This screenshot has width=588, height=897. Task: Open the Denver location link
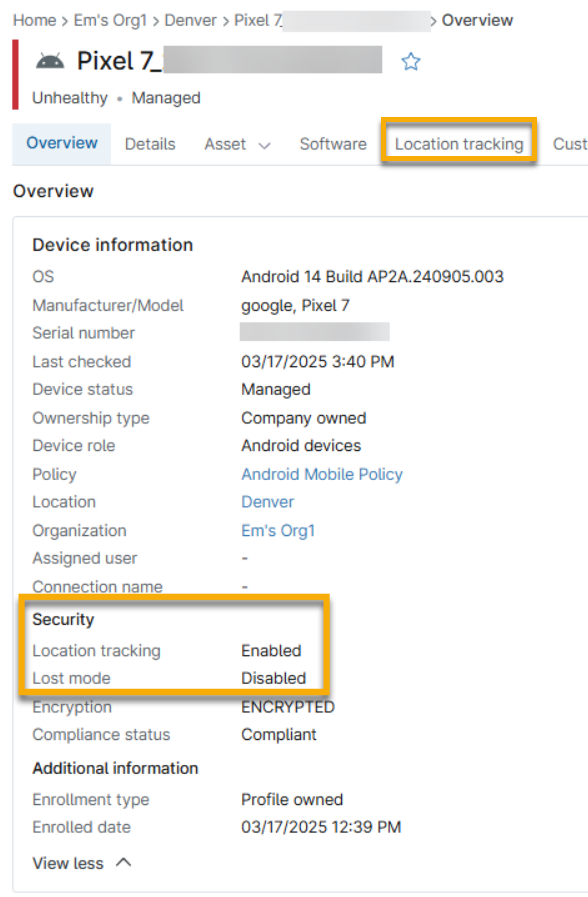click(268, 502)
